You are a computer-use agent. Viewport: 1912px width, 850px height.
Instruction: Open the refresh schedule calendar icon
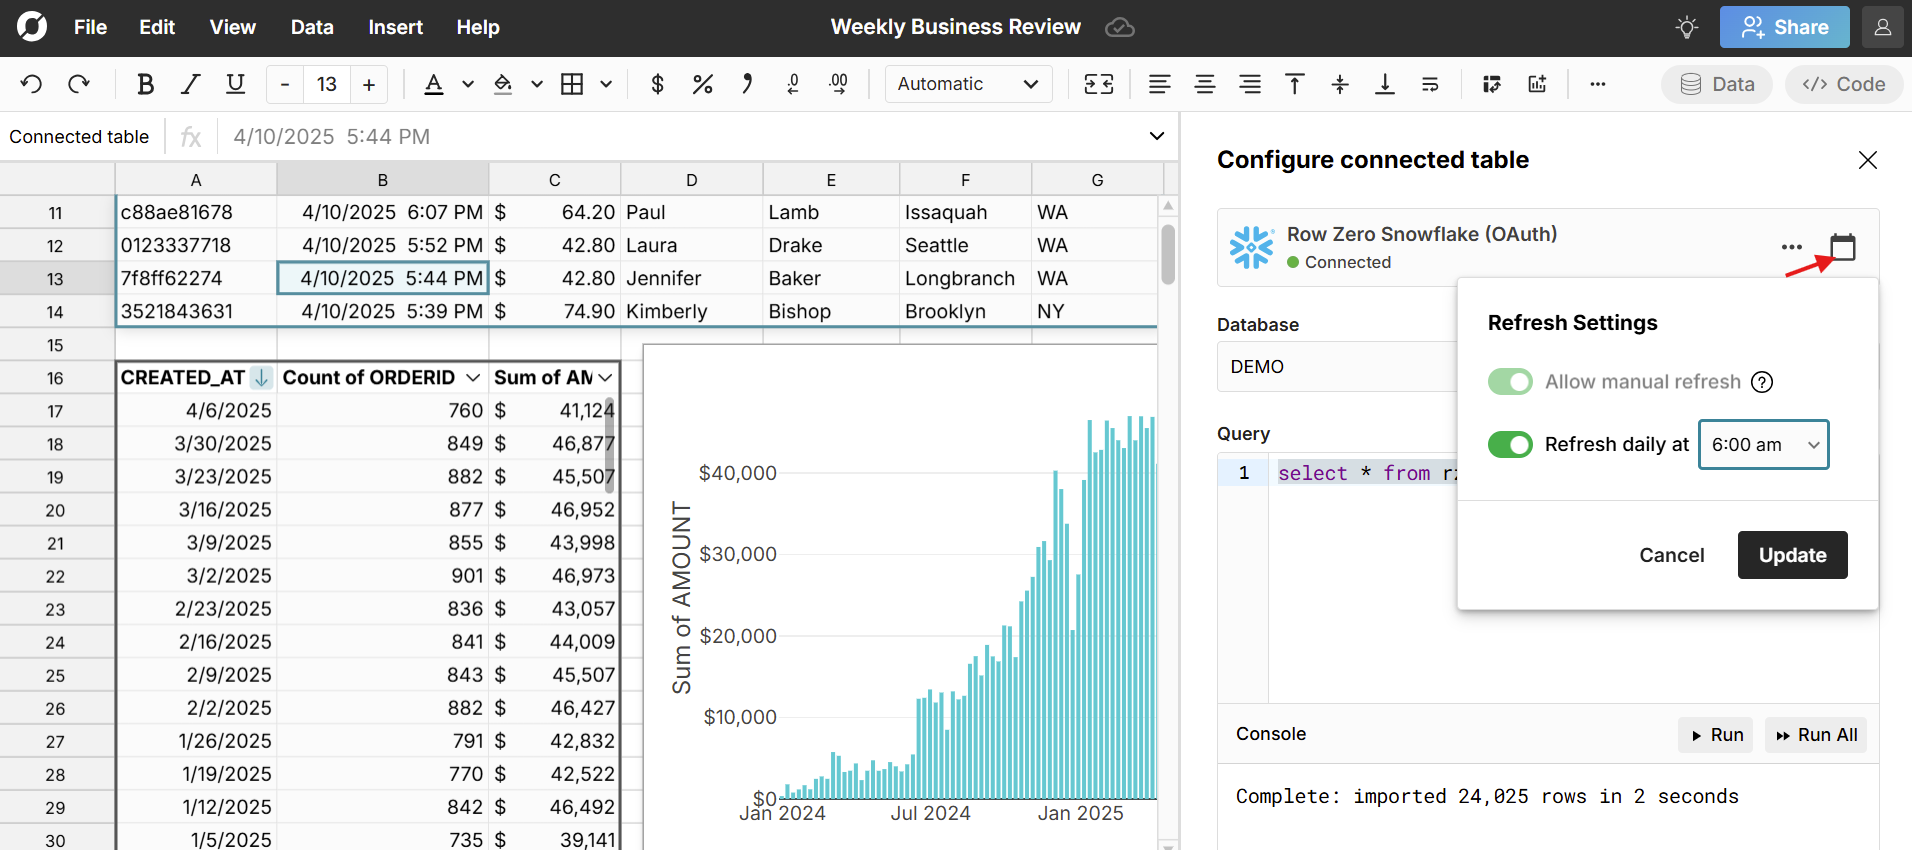[1842, 247]
